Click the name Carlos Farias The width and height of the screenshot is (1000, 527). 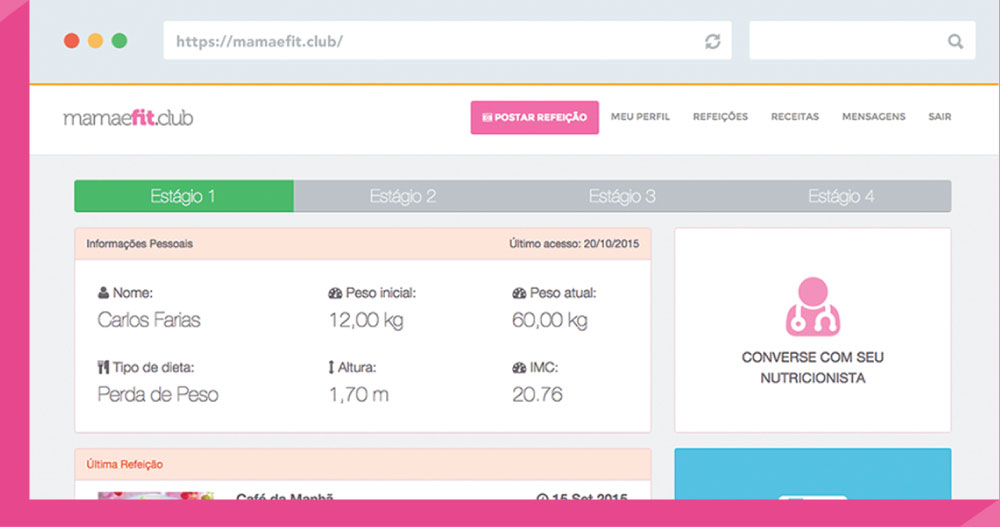click(x=149, y=320)
